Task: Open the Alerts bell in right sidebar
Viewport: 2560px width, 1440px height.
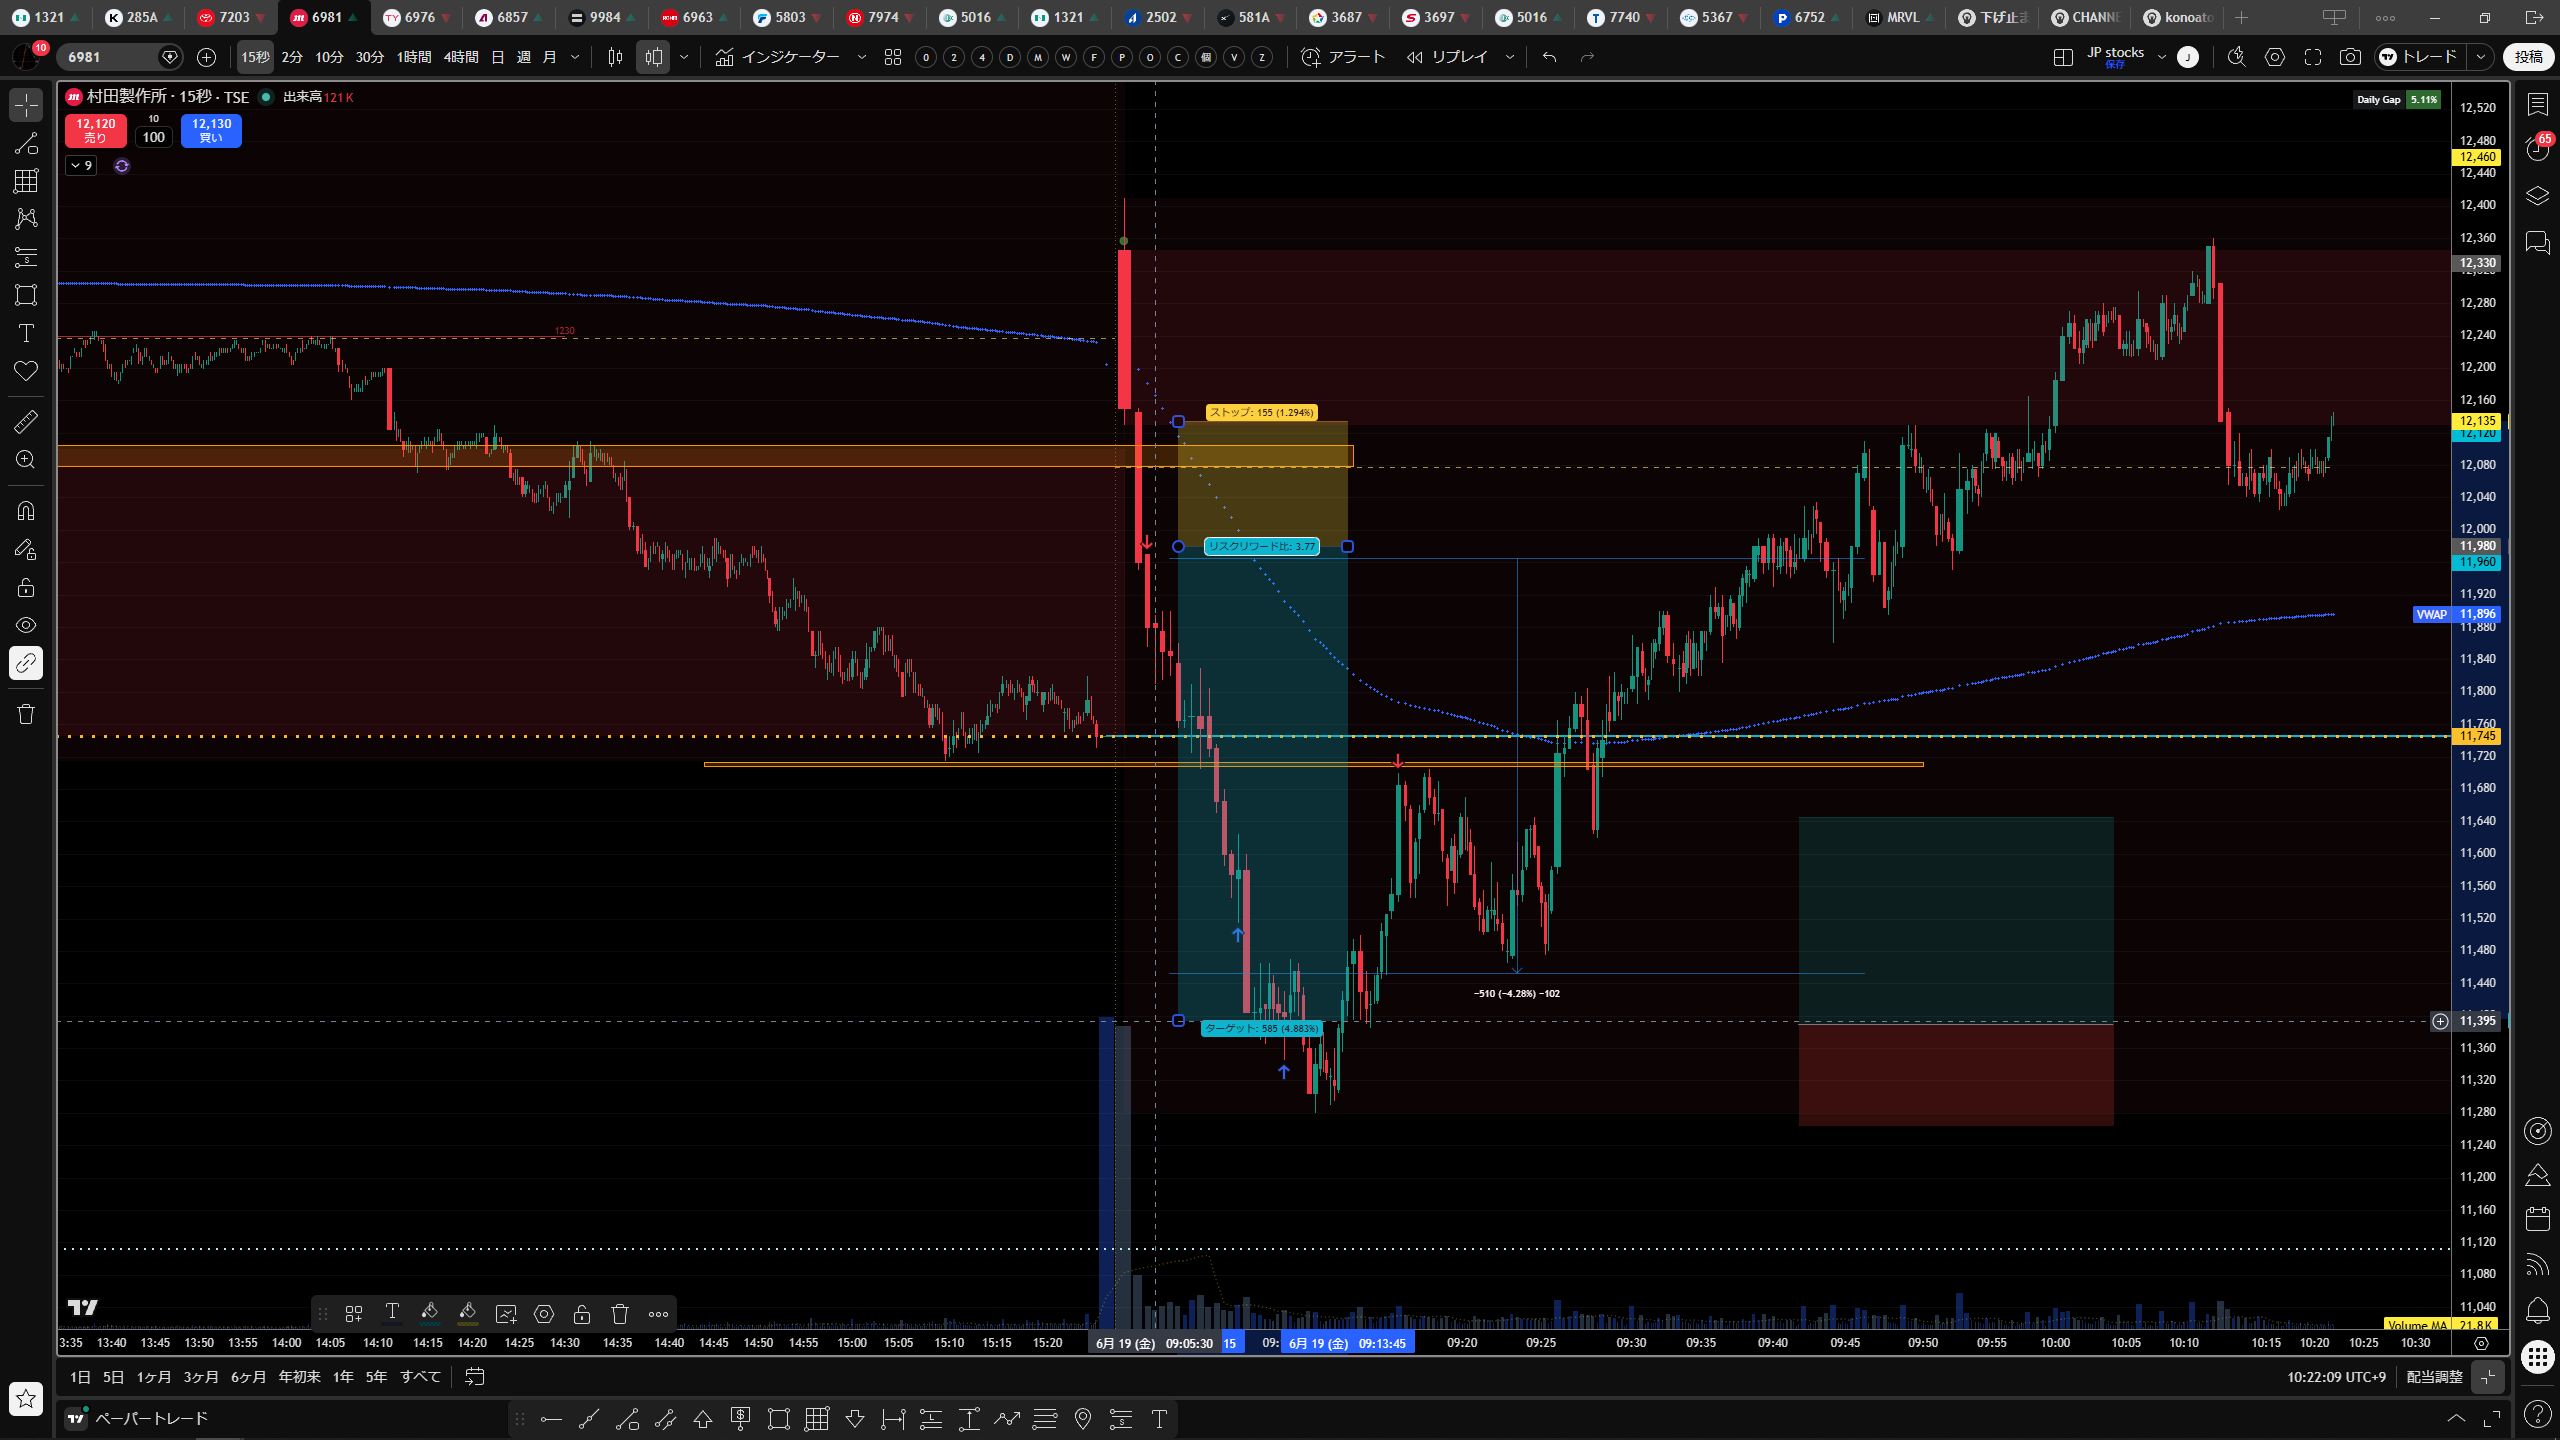Action: point(2537,1310)
